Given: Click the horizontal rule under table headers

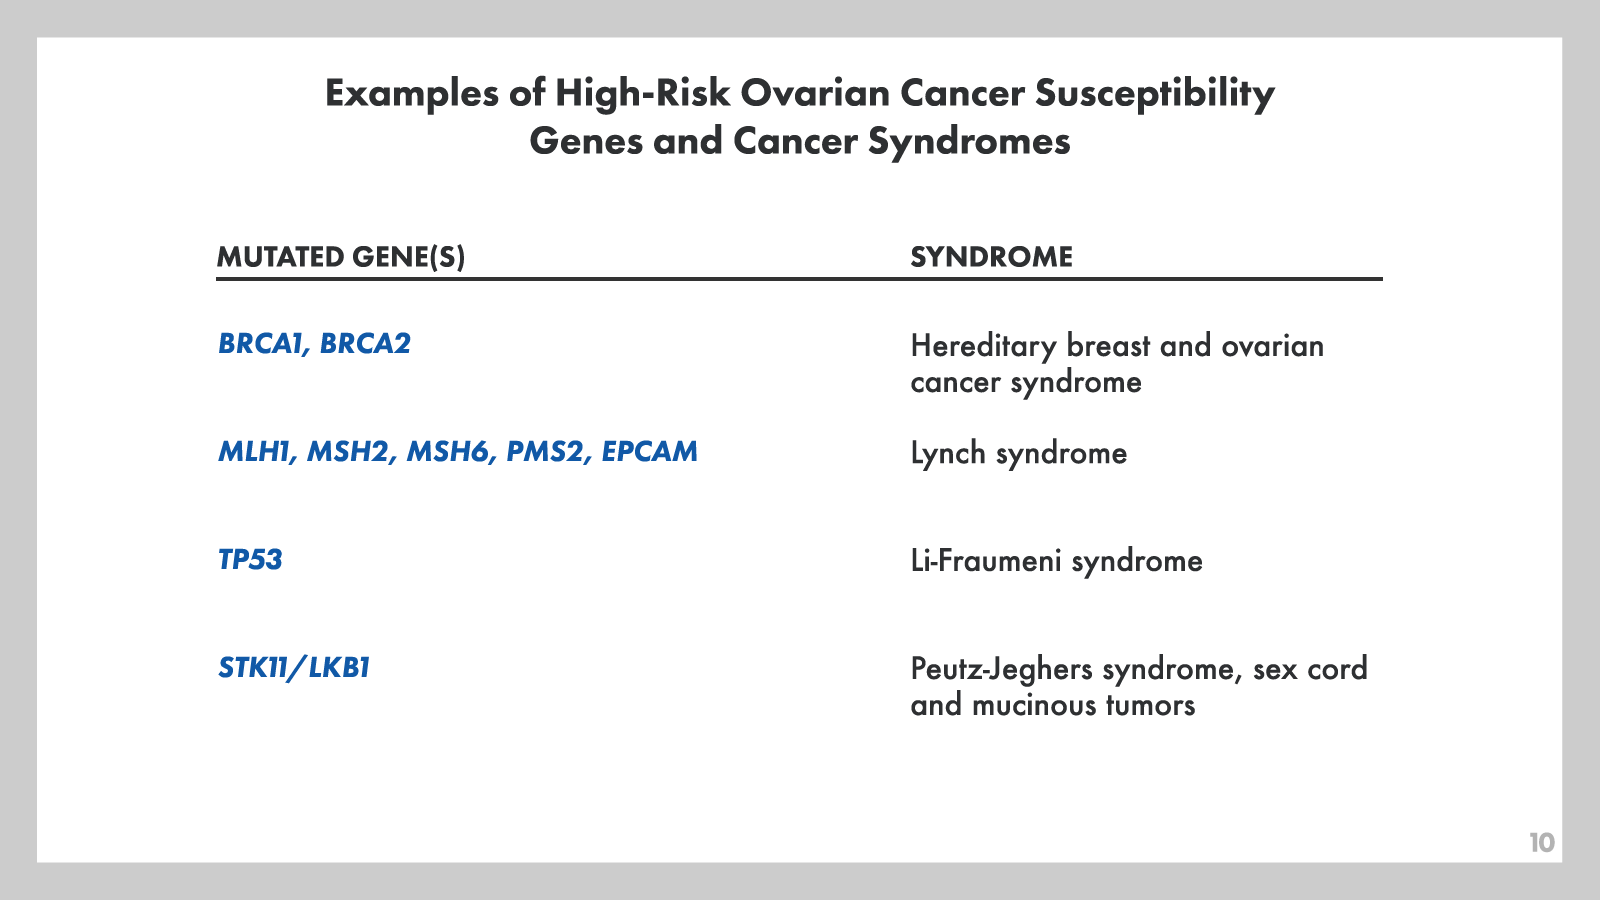Looking at the screenshot, I should click(x=799, y=279).
